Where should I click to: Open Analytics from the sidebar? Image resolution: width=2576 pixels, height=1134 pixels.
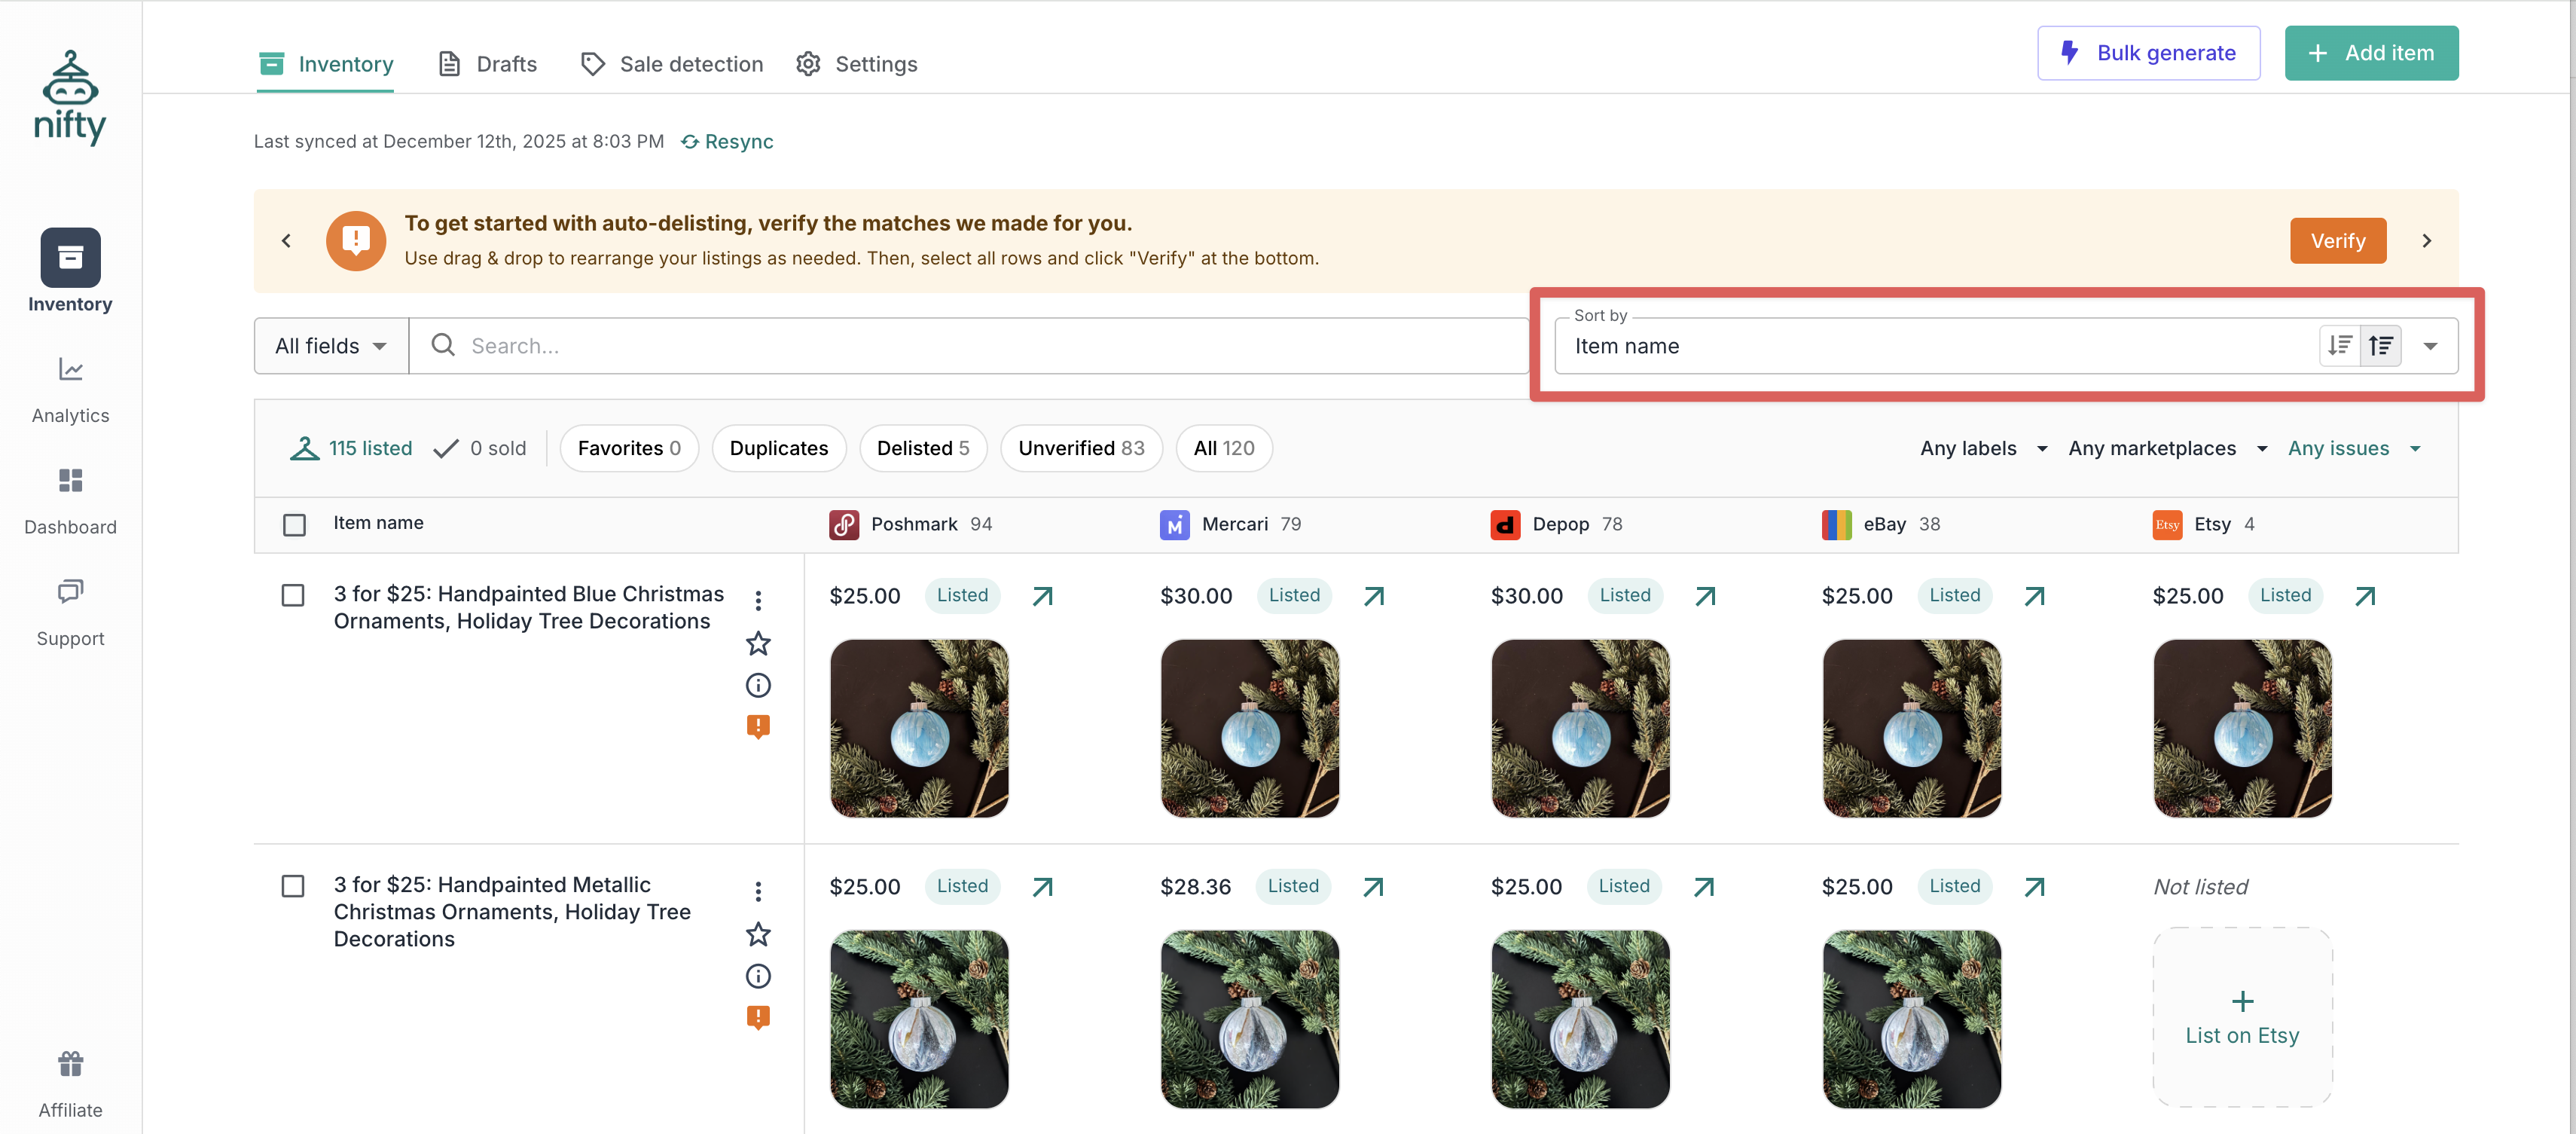[x=70, y=389]
